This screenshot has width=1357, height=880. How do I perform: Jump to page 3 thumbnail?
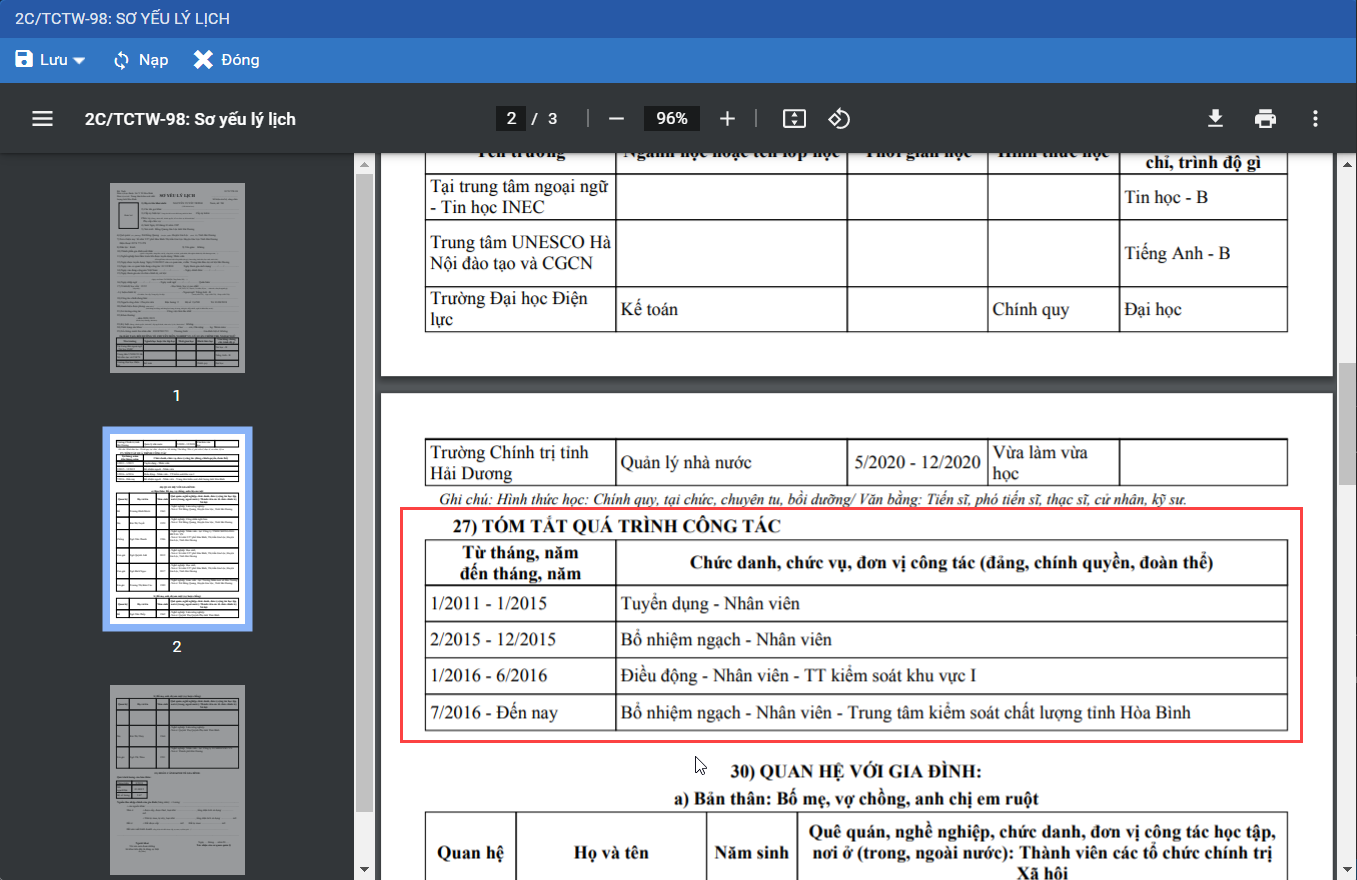177,778
